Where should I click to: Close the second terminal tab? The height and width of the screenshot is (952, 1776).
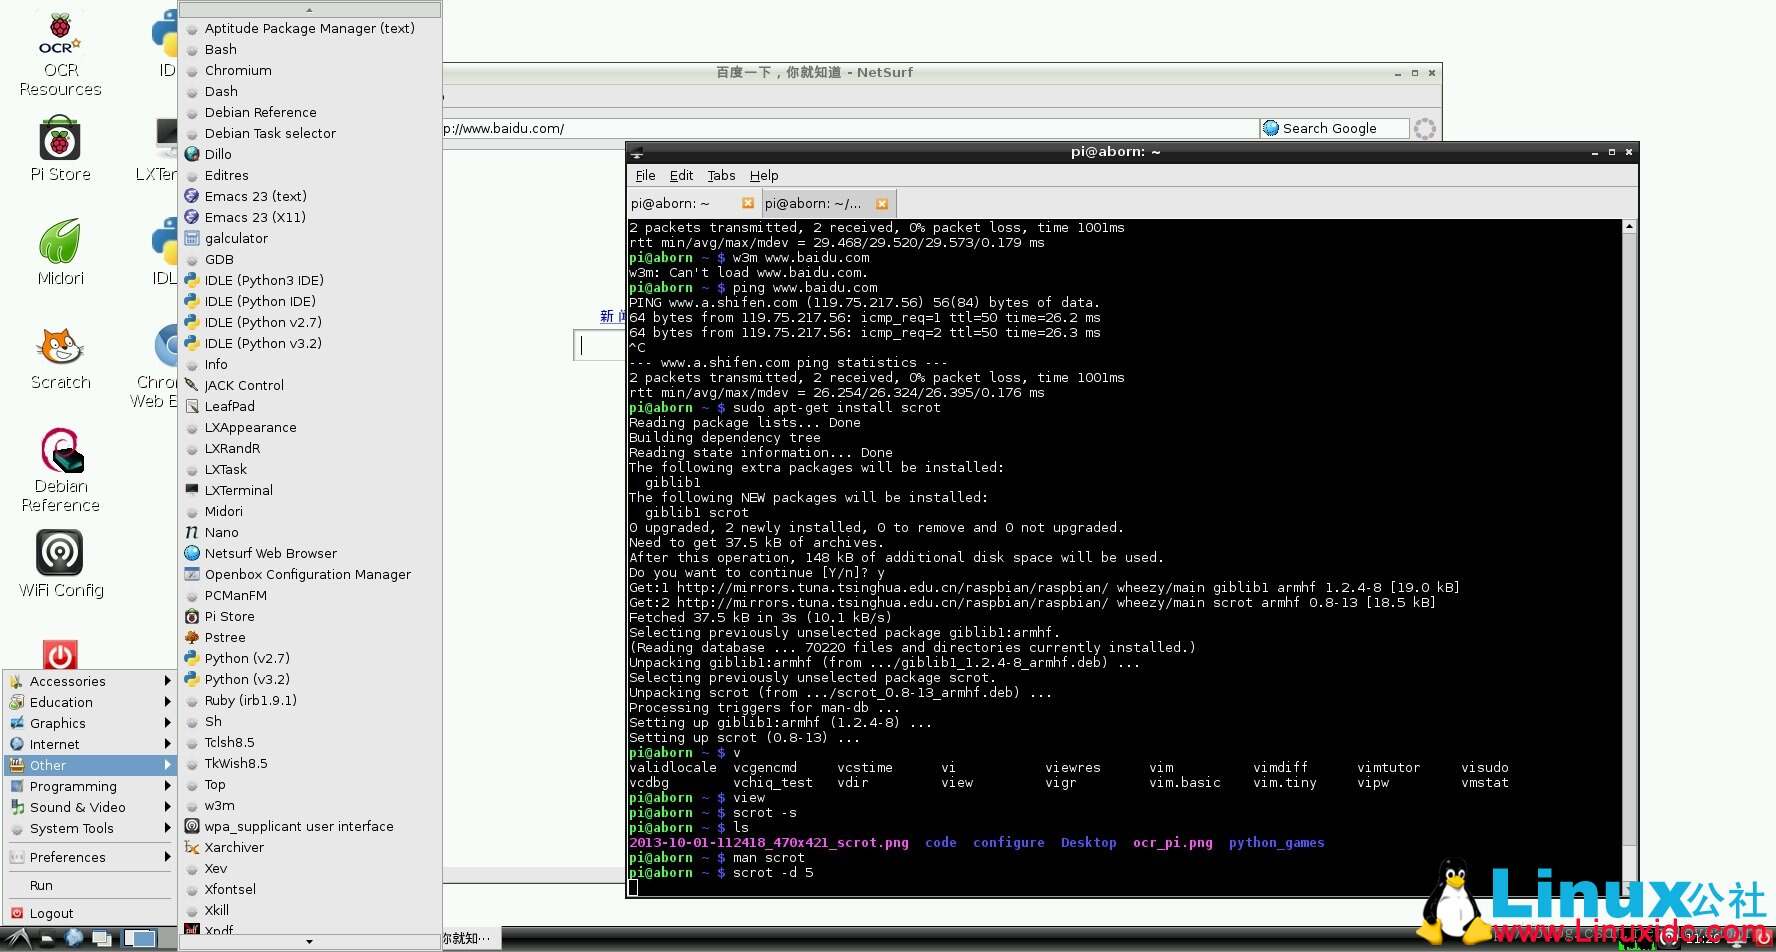pyautogui.click(x=881, y=203)
